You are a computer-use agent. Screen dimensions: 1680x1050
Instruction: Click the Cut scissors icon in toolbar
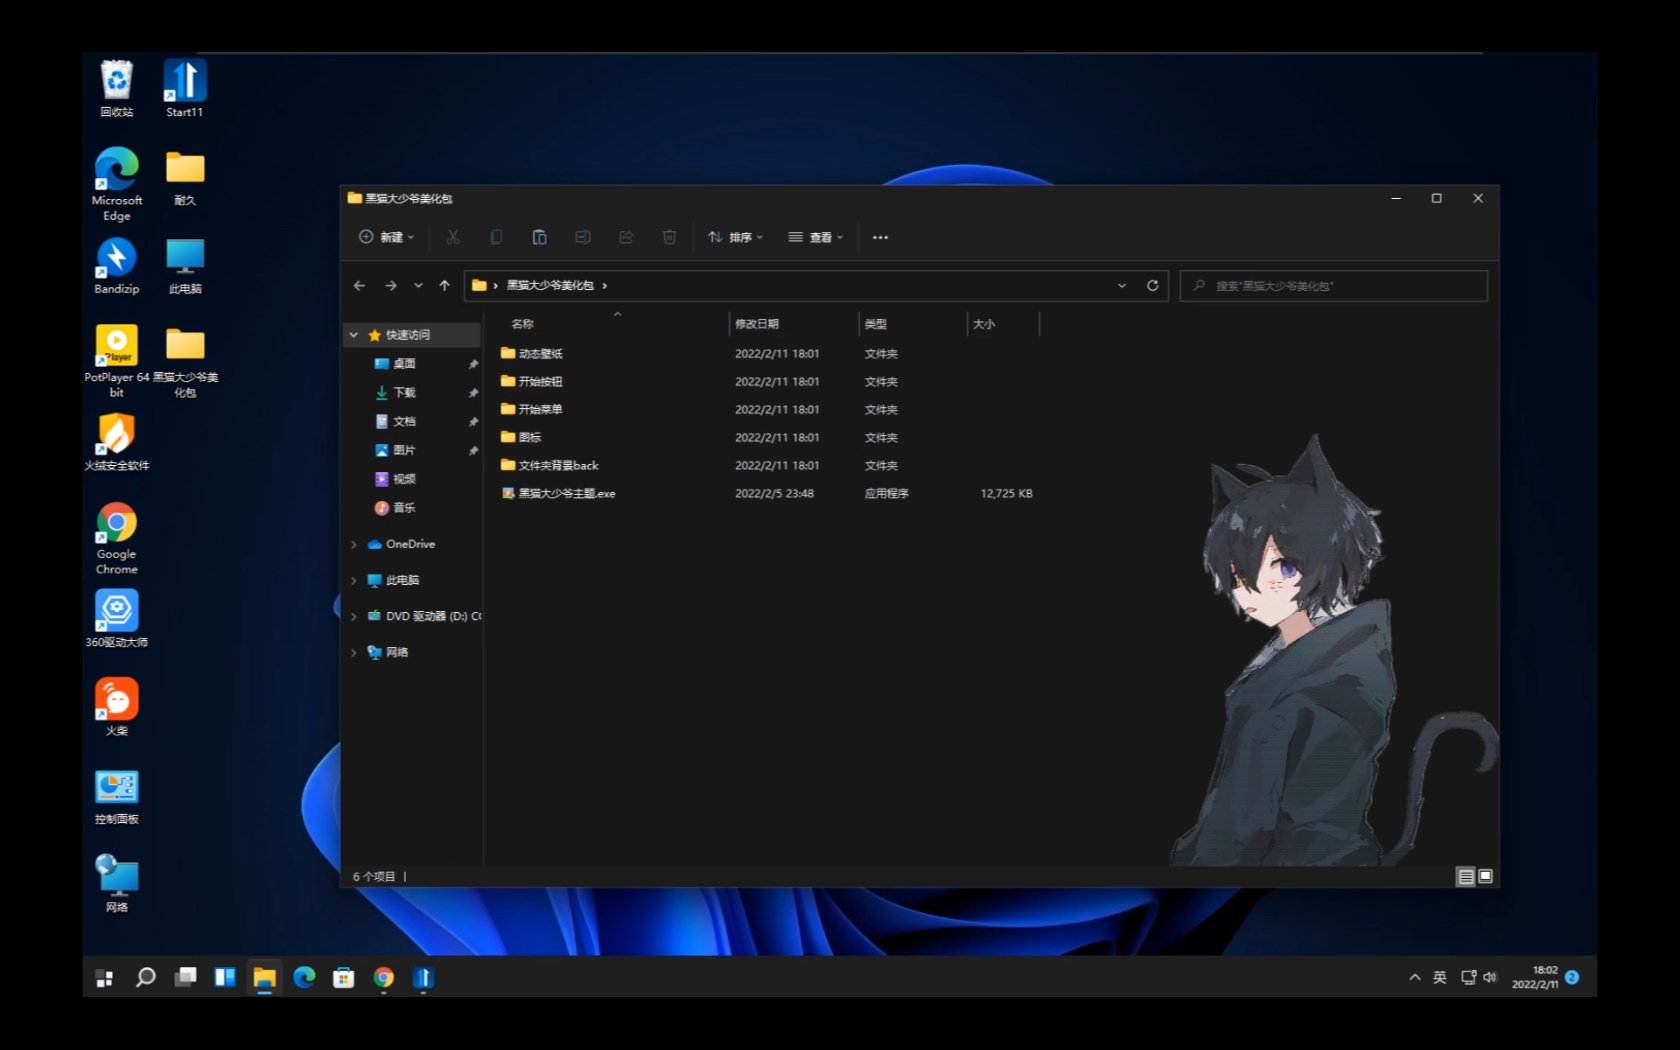point(453,237)
